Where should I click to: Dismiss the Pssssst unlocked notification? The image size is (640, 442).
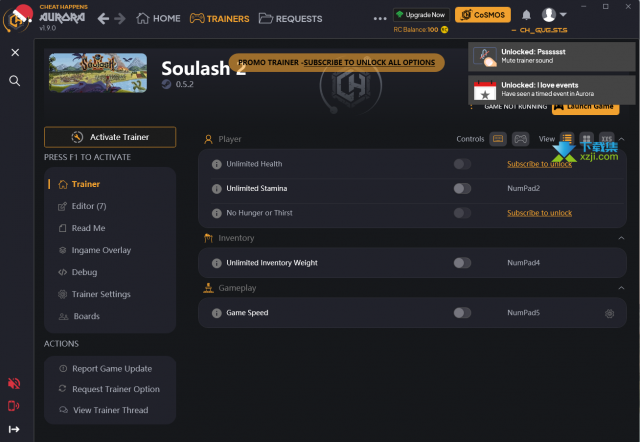click(551, 56)
